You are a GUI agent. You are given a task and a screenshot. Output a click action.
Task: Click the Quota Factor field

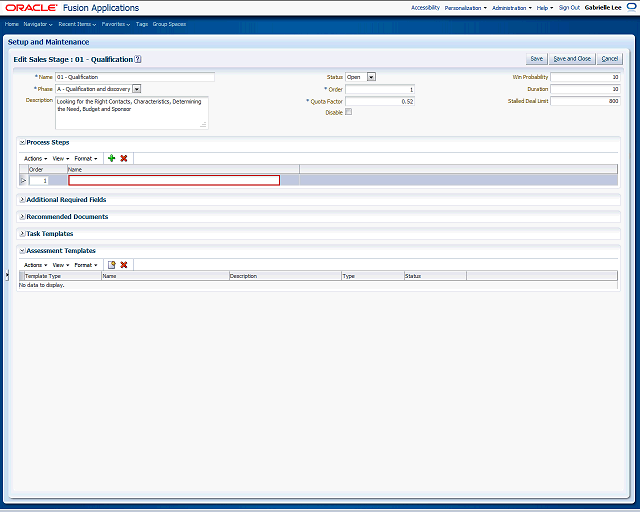pos(380,101)
